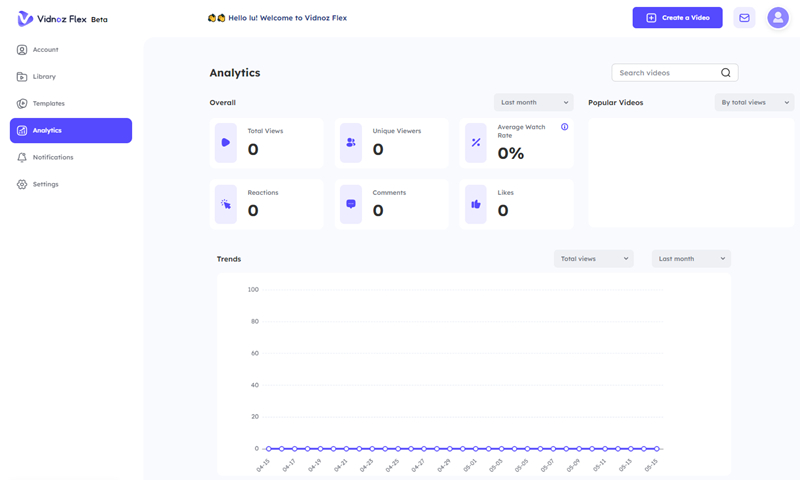
Task: Click the Popular Videos heading
Action: click(x=616, y=103)
